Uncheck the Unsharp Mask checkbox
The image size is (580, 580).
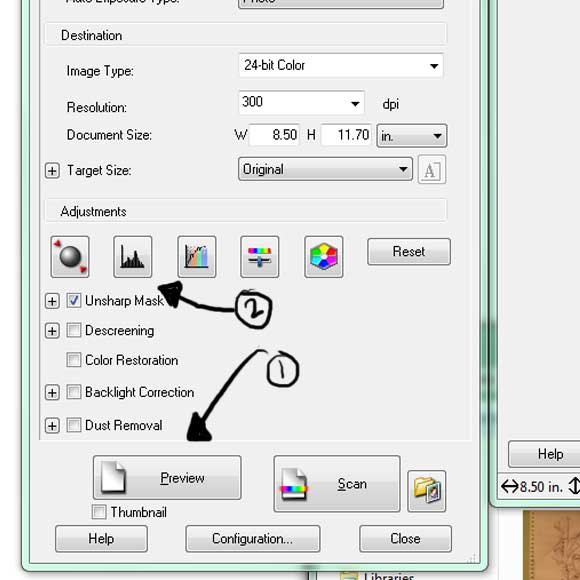(74, 301)
